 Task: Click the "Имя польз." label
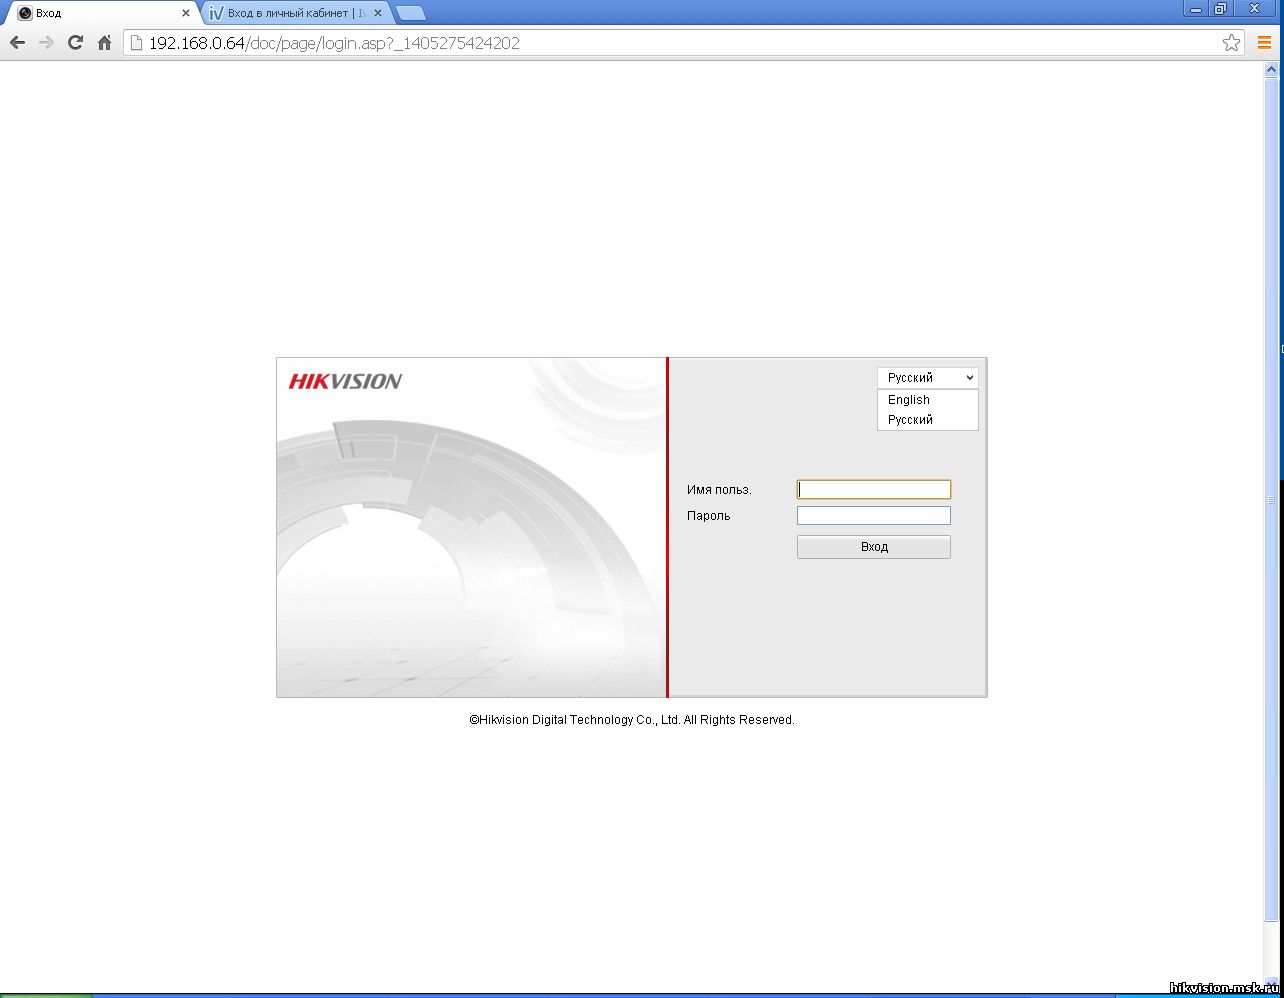719,490
